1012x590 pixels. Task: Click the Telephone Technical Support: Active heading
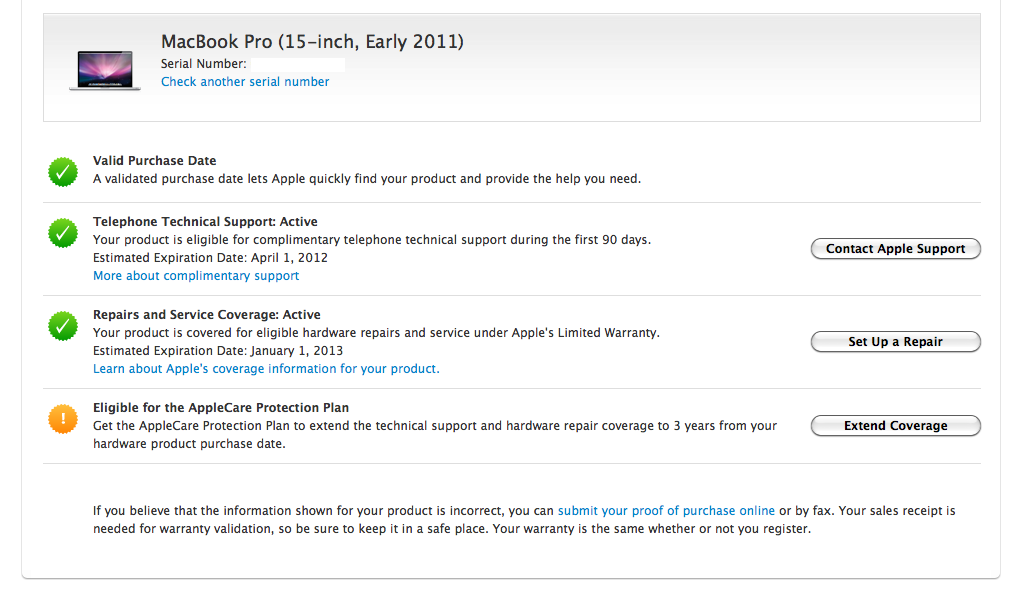pos(205,221)
